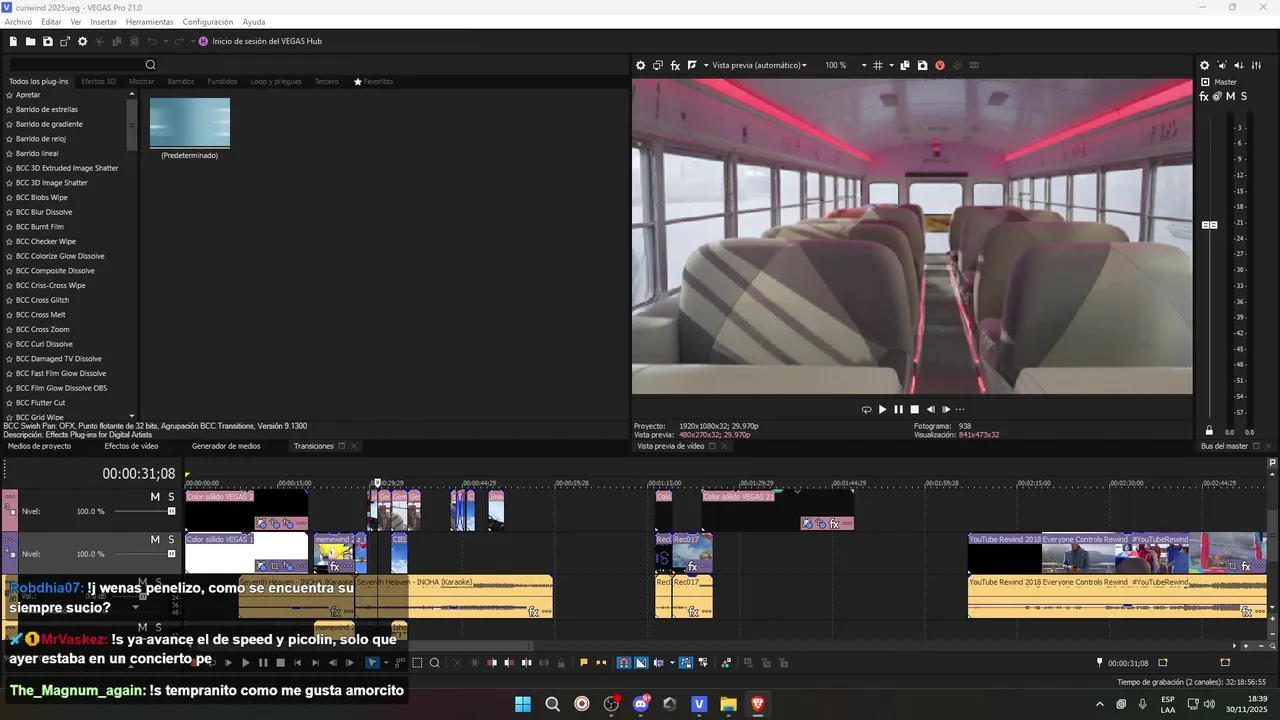The height and width of the screenshot is (720, 1280).
Task: Open the Vista previa (automático) quality dropdown
Action: click(759, 66)
